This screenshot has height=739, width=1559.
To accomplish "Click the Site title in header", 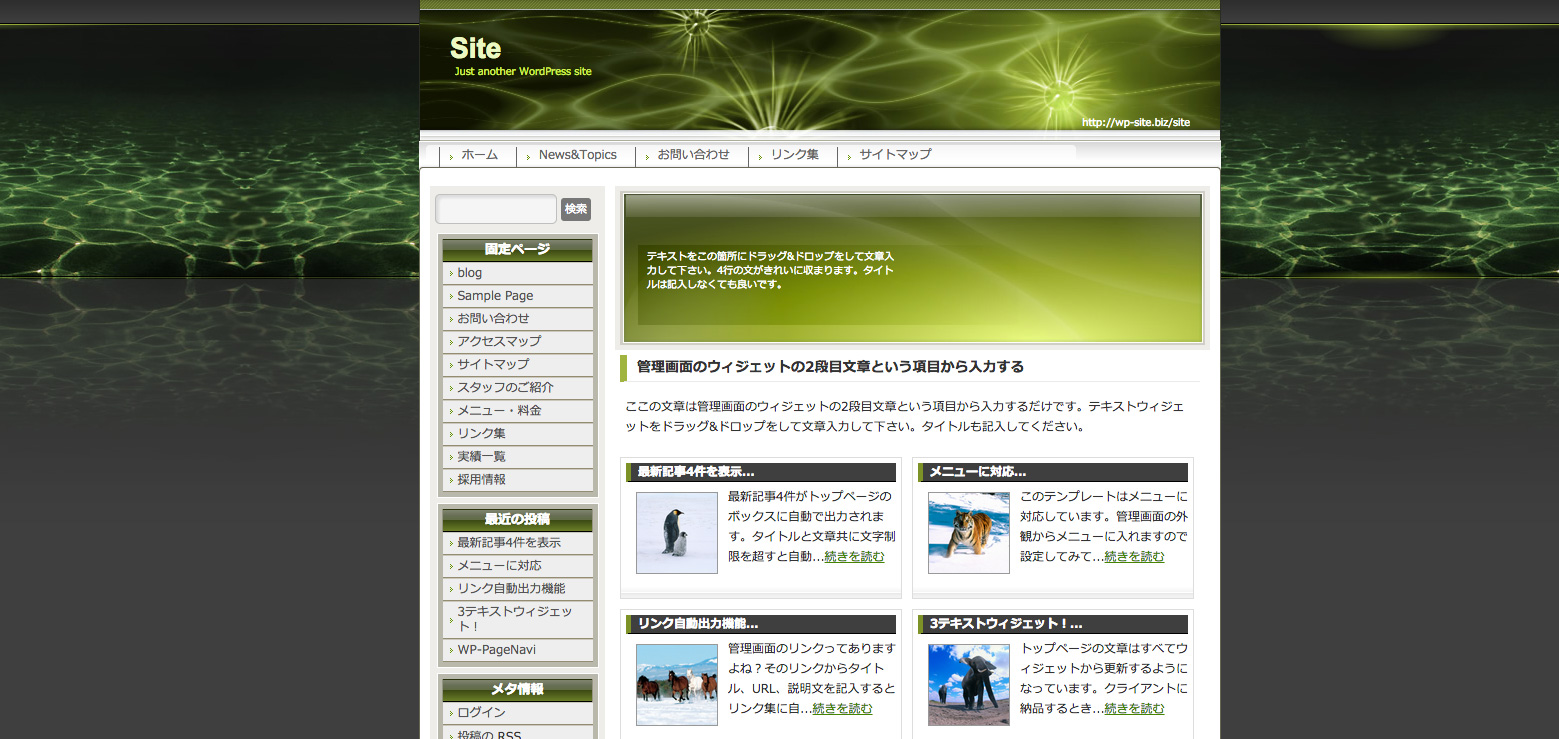I will (x=476, y=48).
